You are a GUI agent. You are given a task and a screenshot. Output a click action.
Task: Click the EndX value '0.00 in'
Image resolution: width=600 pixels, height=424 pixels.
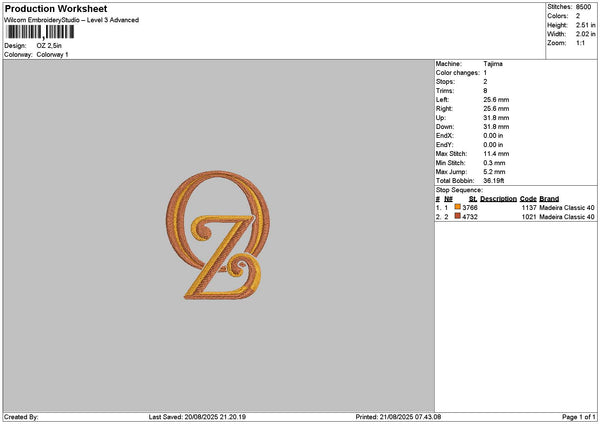click(x=493, y=136)
